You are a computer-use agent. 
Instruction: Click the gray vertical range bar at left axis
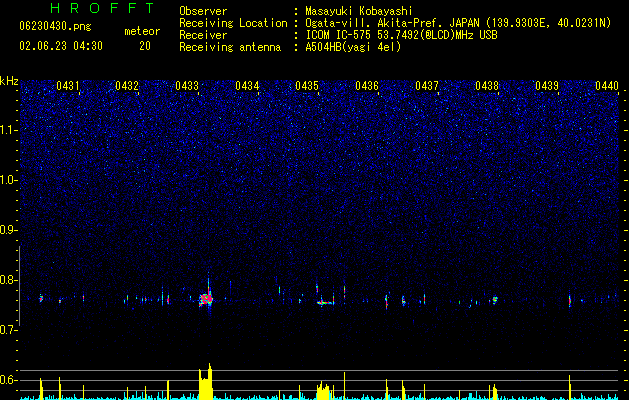click(x=19, y=286)
